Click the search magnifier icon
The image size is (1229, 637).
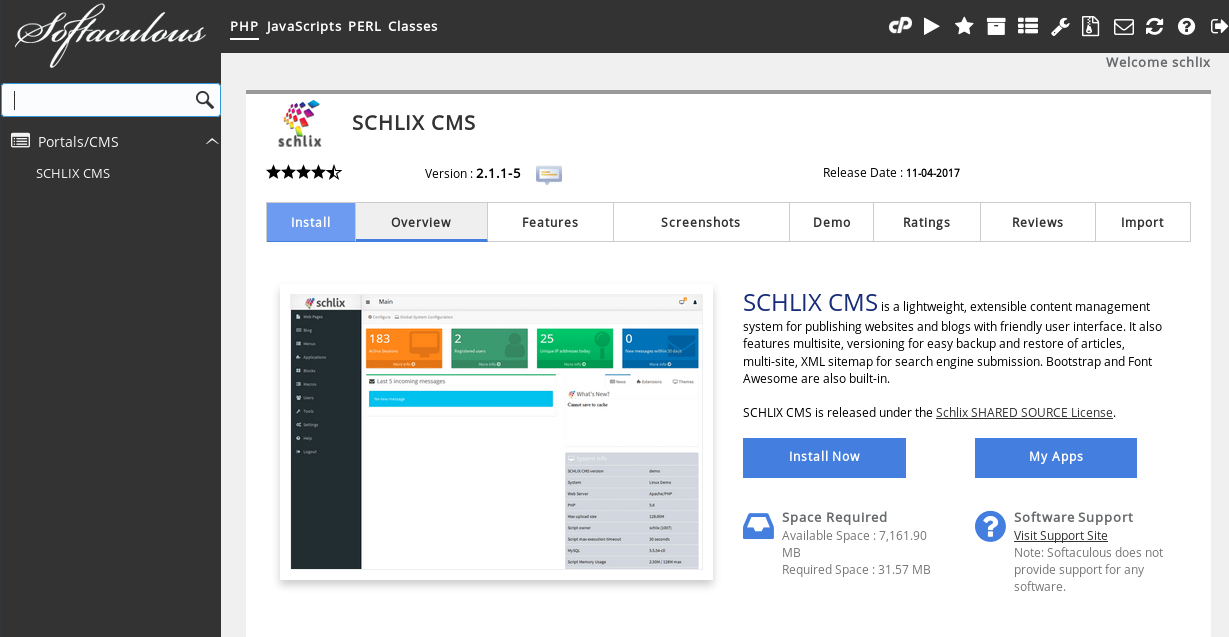coord(205,99)
